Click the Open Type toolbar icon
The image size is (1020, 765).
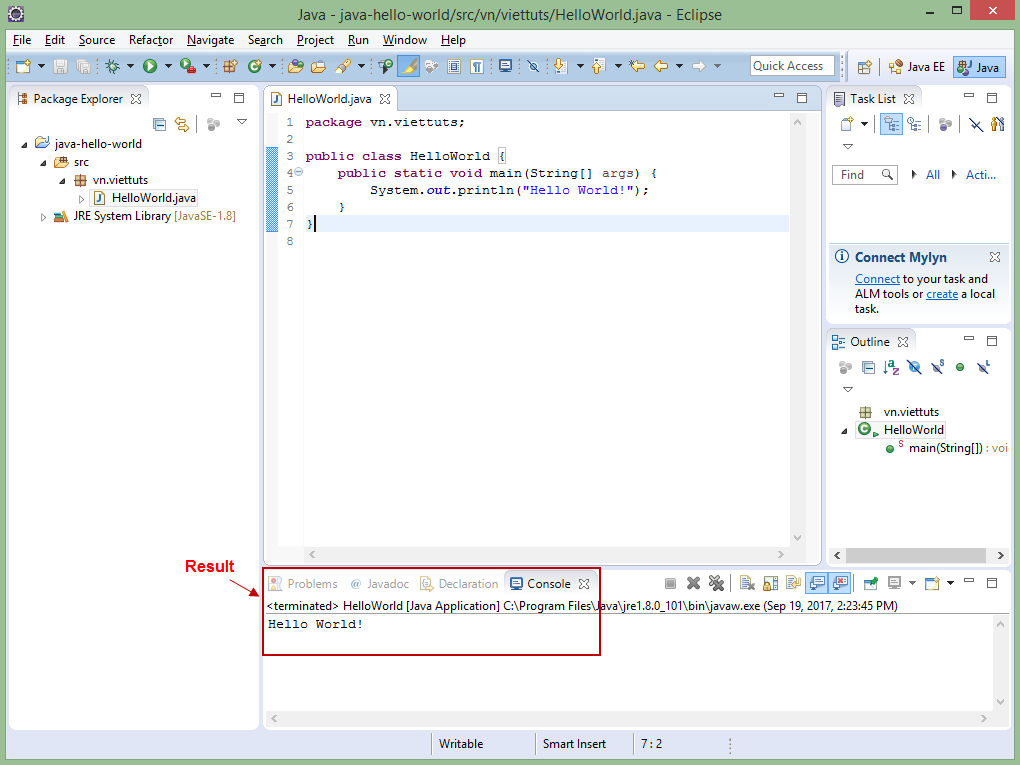coord(296,66)
